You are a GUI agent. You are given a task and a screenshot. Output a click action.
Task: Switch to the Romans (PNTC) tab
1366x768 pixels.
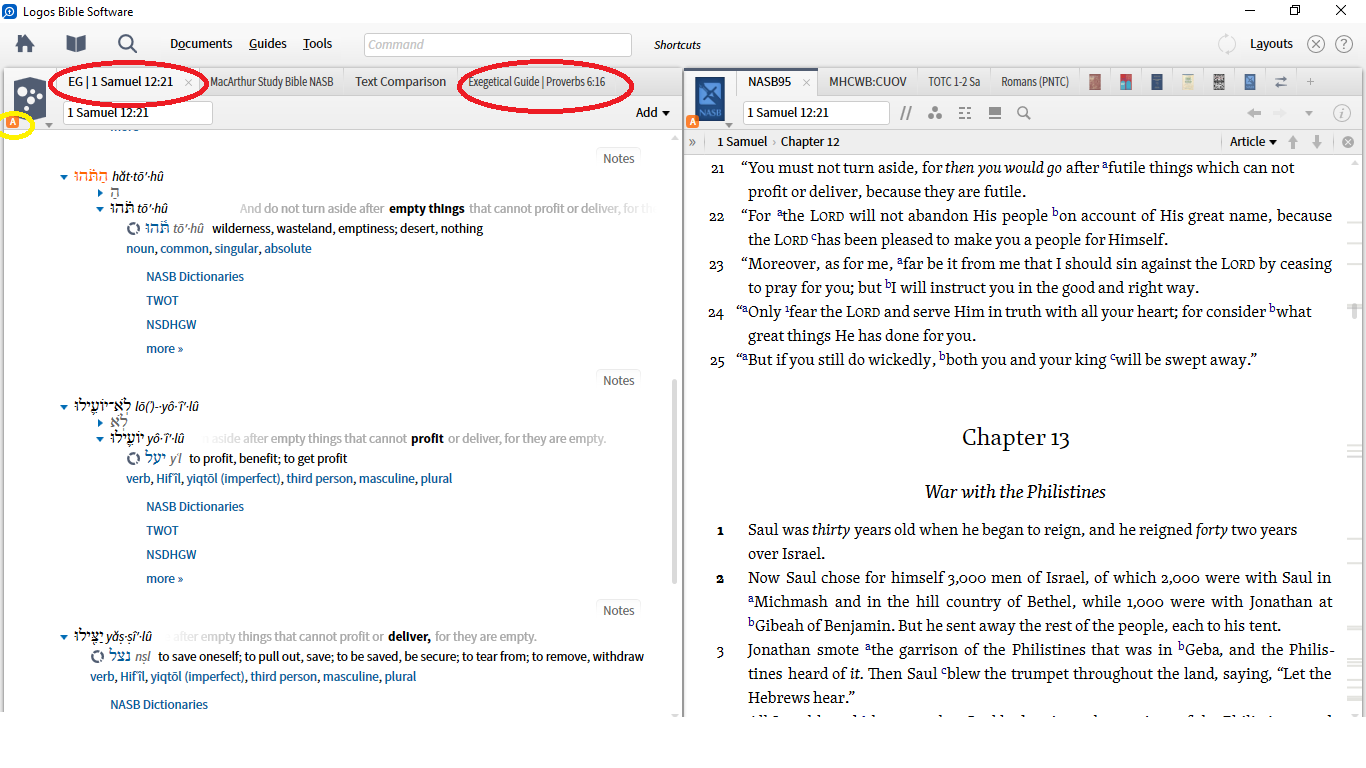1035,82
